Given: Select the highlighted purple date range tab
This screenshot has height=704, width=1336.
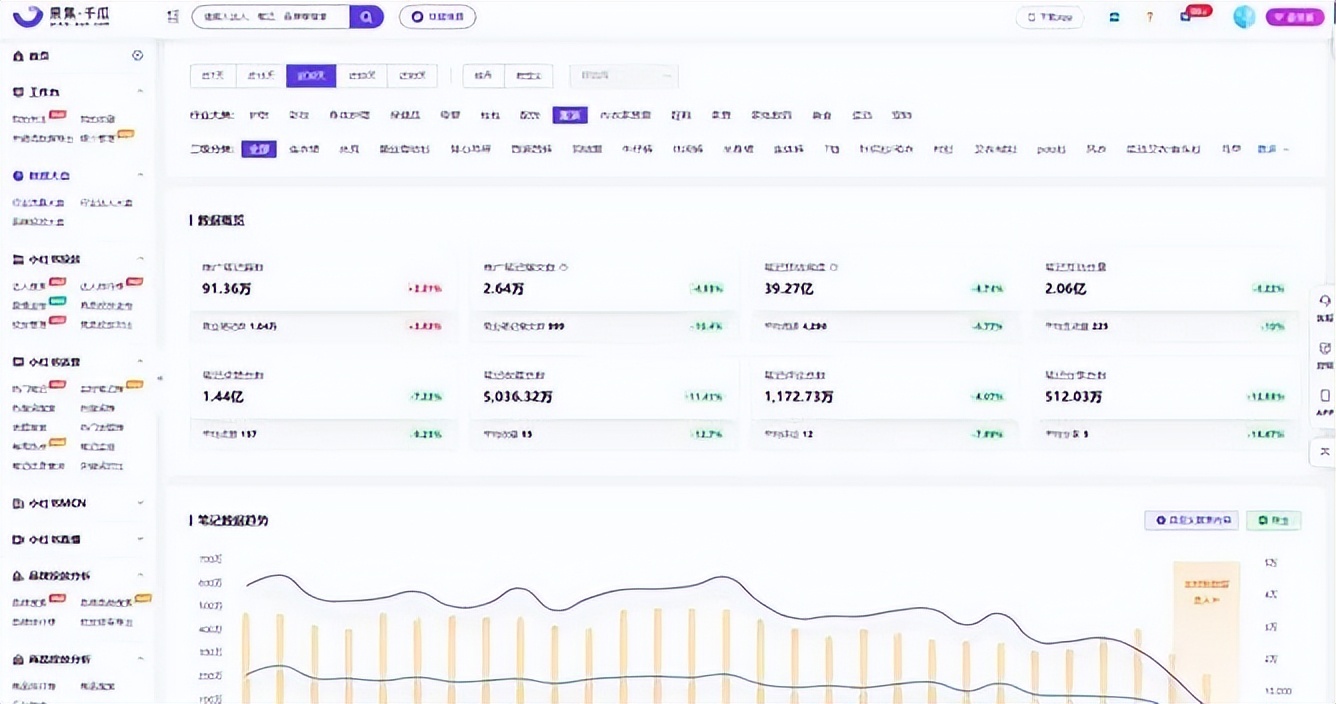Looking at the screenshot, I should (311, 76).
